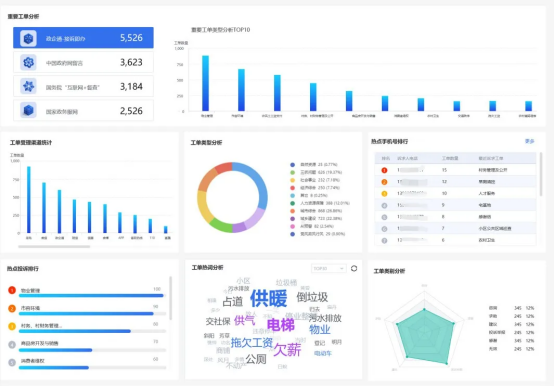Refresh the word cloud with the circular arrow icon
554x386 pixels.
coord(354,268)
